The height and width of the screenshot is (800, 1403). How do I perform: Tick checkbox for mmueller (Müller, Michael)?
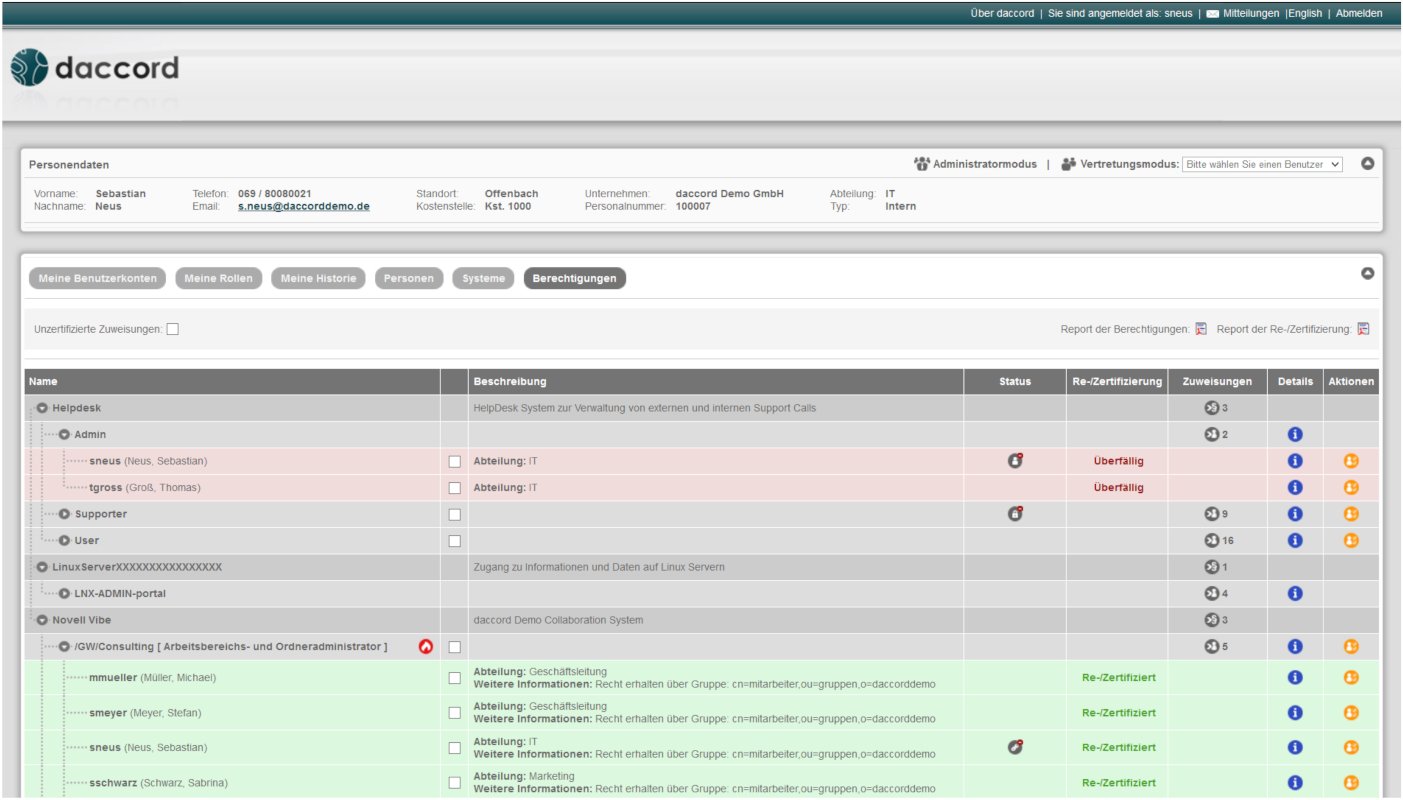point(455,678)
